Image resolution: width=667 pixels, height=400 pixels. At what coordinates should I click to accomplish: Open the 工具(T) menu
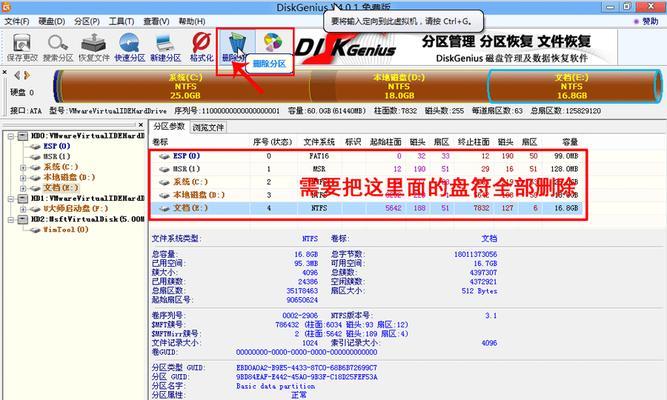pos(121,21)
